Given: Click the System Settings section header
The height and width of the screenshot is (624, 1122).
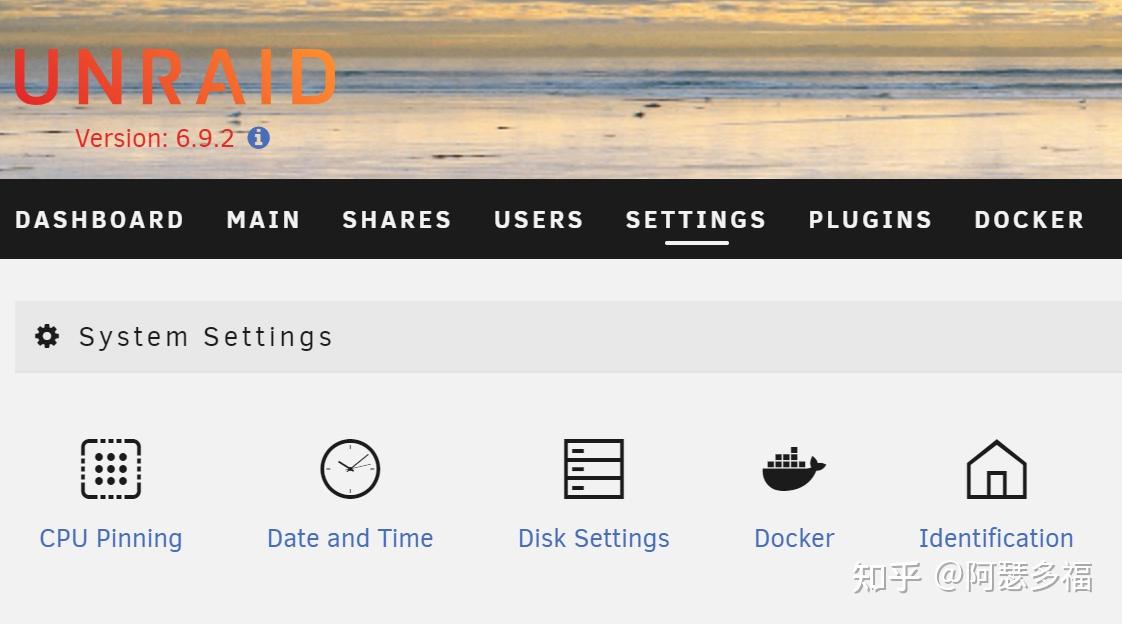Looking at the screenshot, I should [x=568, y=336].
